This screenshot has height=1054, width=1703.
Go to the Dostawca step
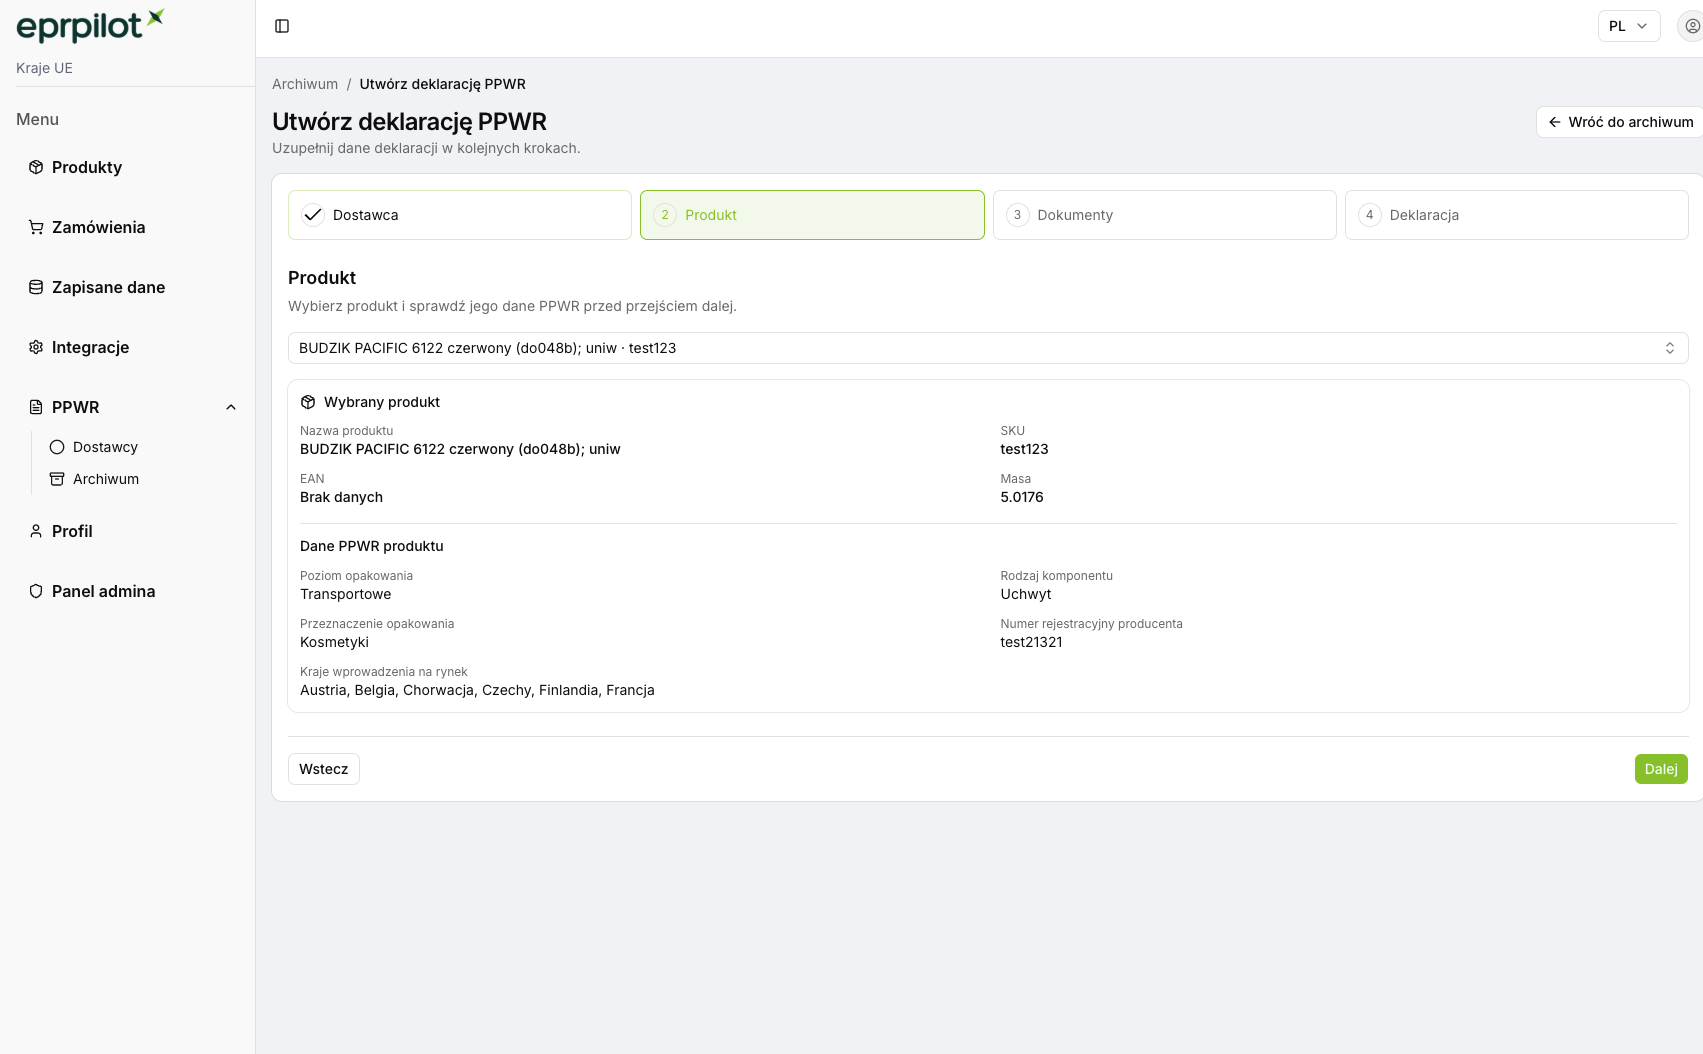click(x=460, y=215)
